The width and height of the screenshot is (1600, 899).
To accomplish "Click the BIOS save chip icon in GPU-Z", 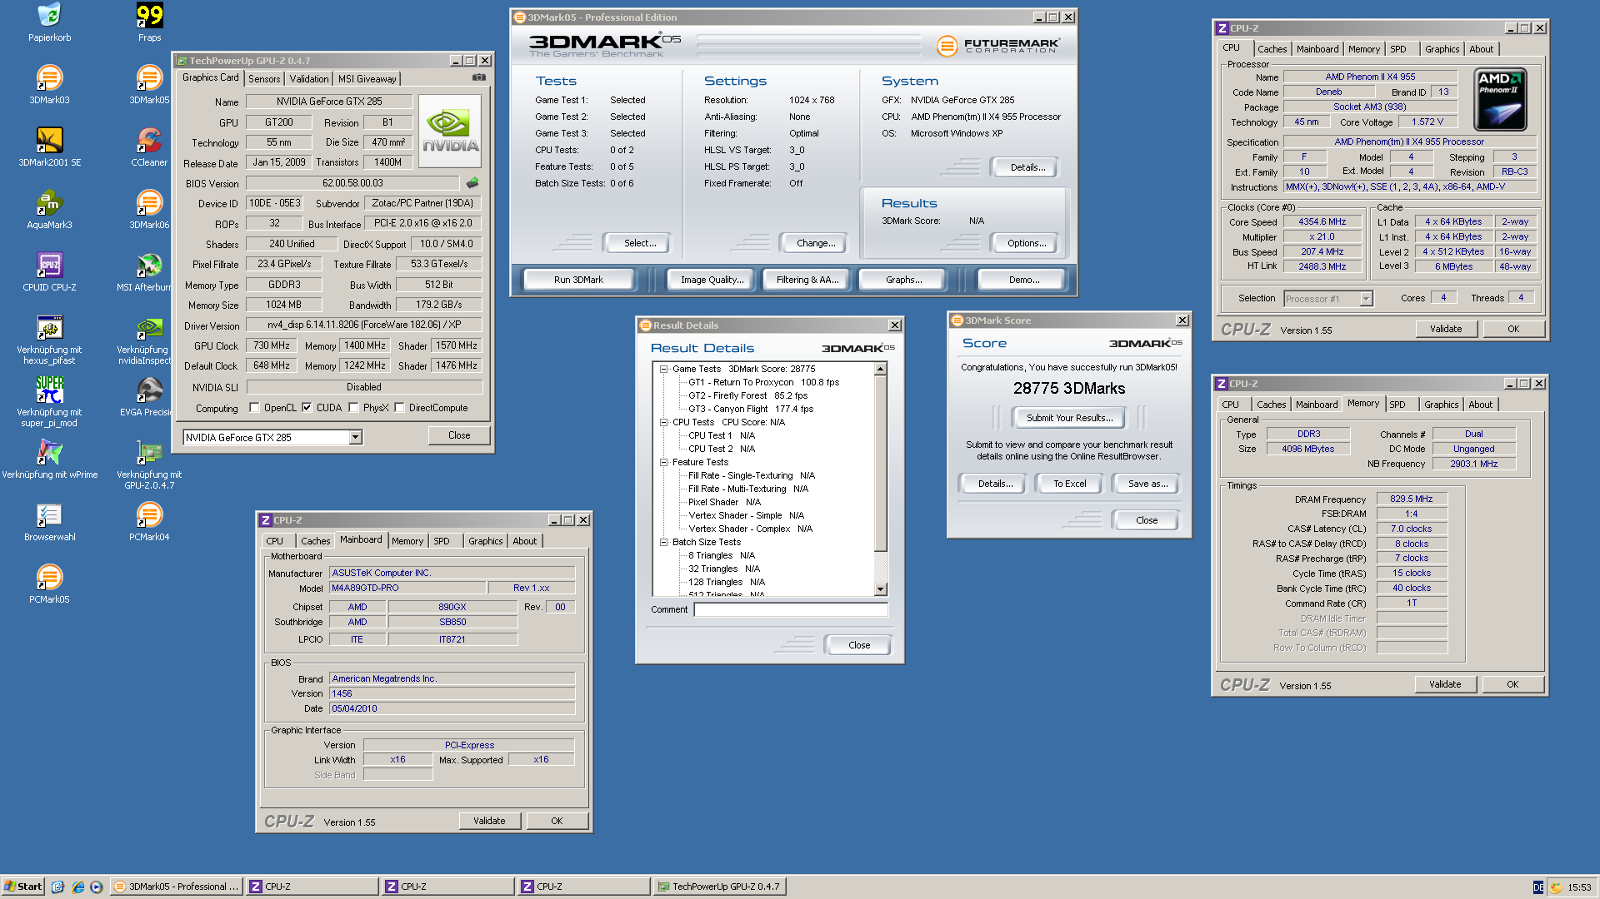I will pos(472,183).
